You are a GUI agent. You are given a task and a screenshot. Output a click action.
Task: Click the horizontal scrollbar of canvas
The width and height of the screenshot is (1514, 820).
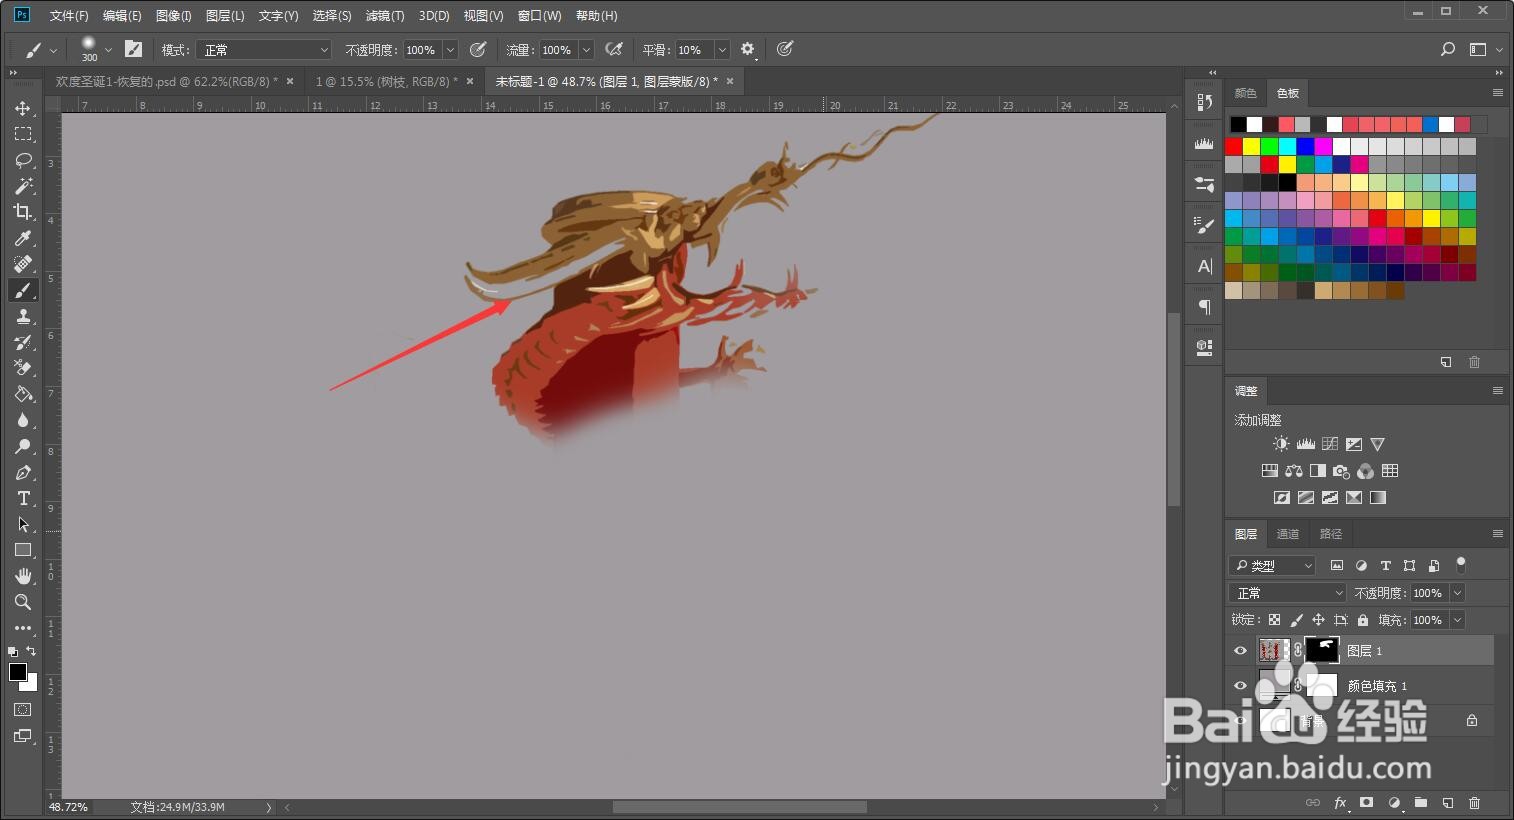739,807
